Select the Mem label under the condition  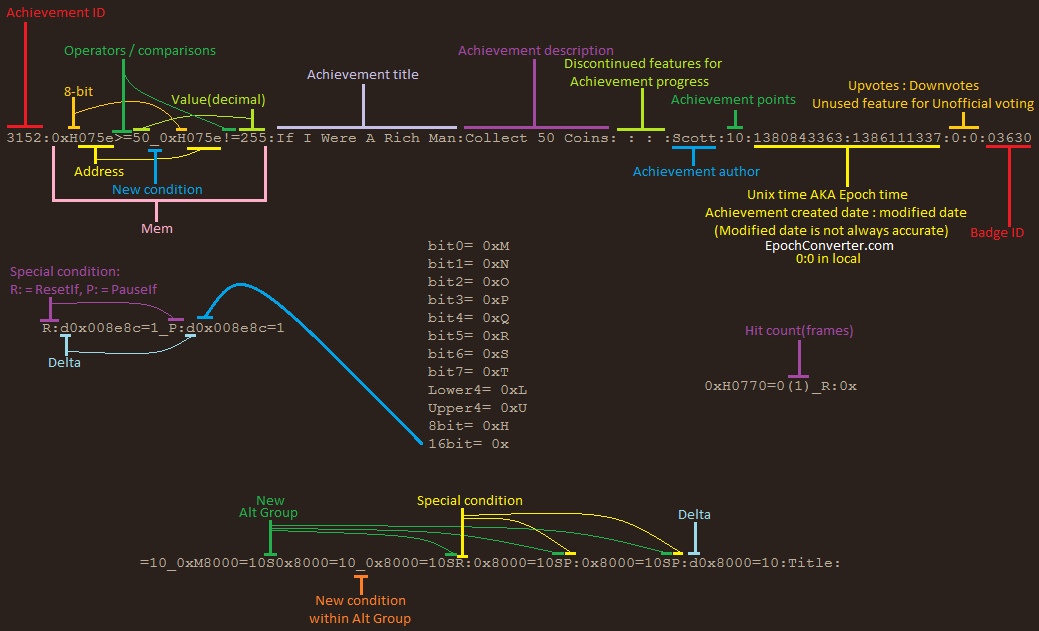[157, 228]
